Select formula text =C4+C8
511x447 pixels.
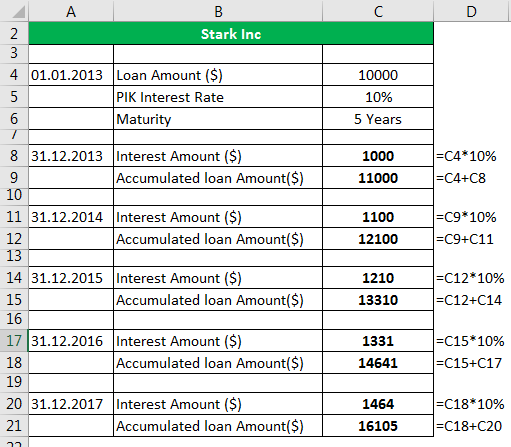461,178
